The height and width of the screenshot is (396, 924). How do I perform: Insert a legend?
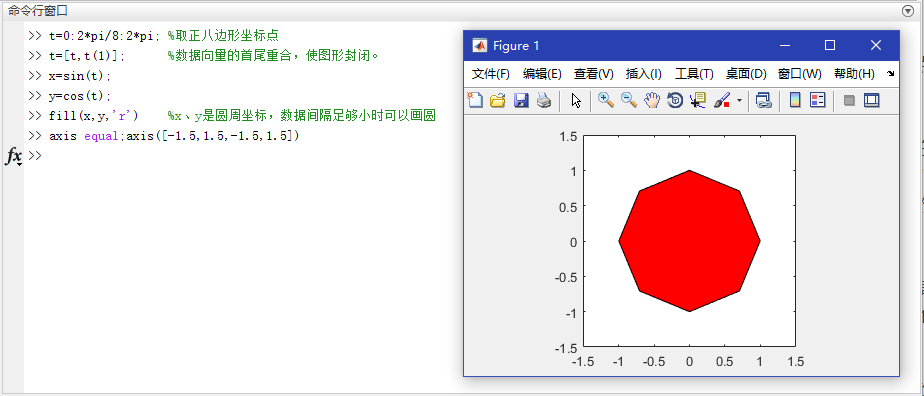(817, 100)
